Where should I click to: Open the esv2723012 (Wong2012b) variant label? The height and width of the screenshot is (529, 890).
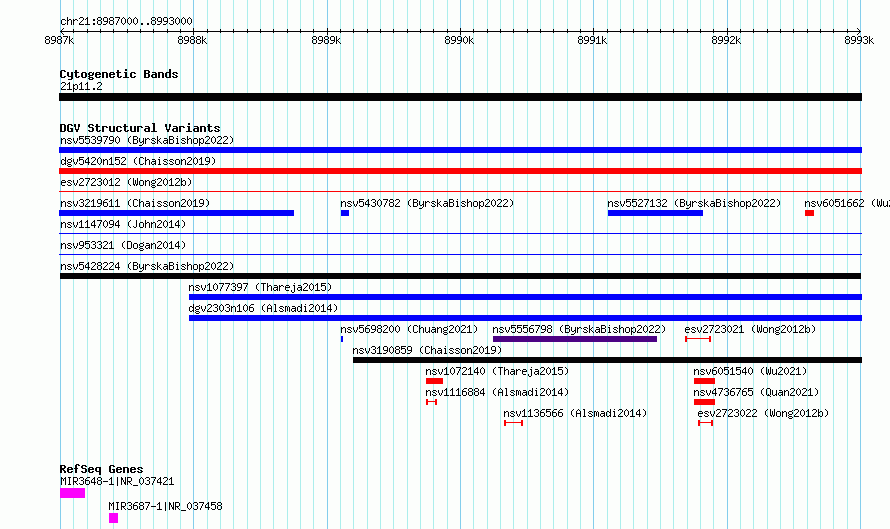pyautogui.click(x=126, y=182)
